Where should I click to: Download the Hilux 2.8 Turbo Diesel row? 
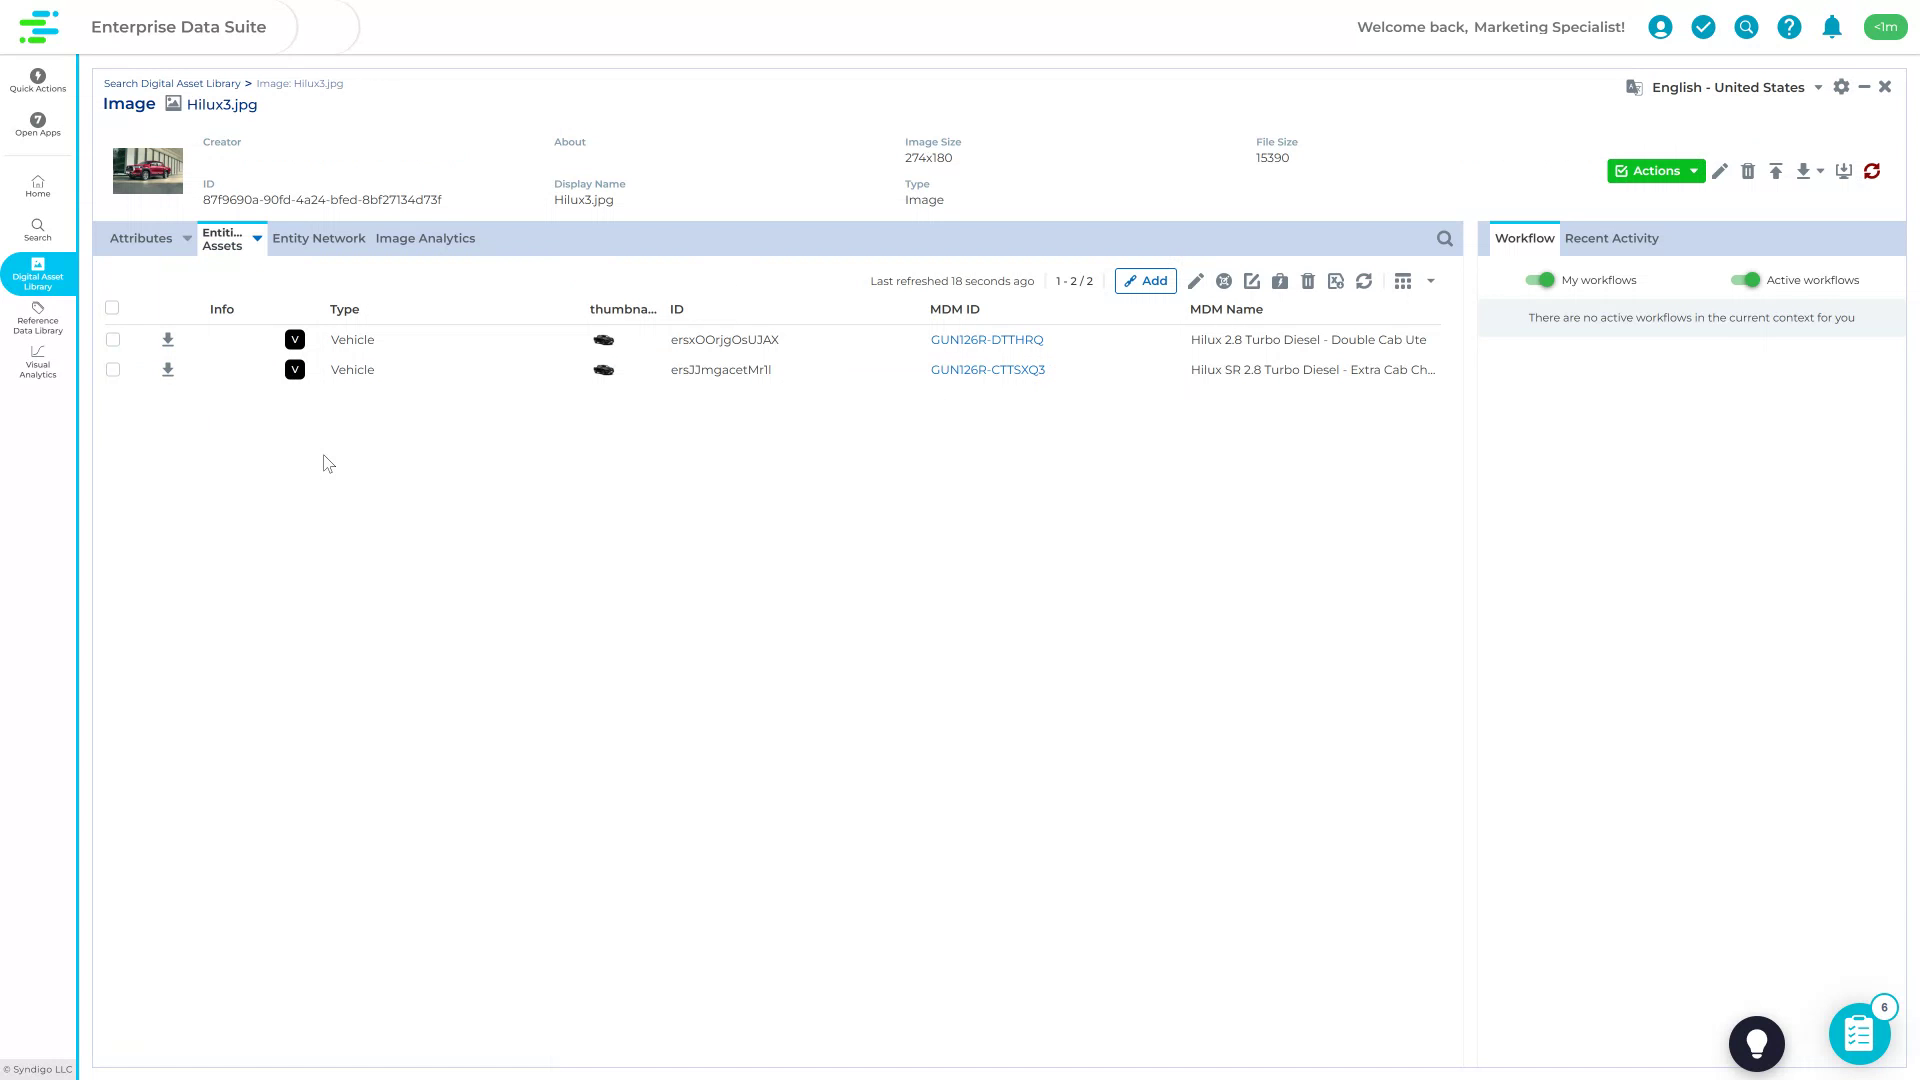tap(167, 340)
